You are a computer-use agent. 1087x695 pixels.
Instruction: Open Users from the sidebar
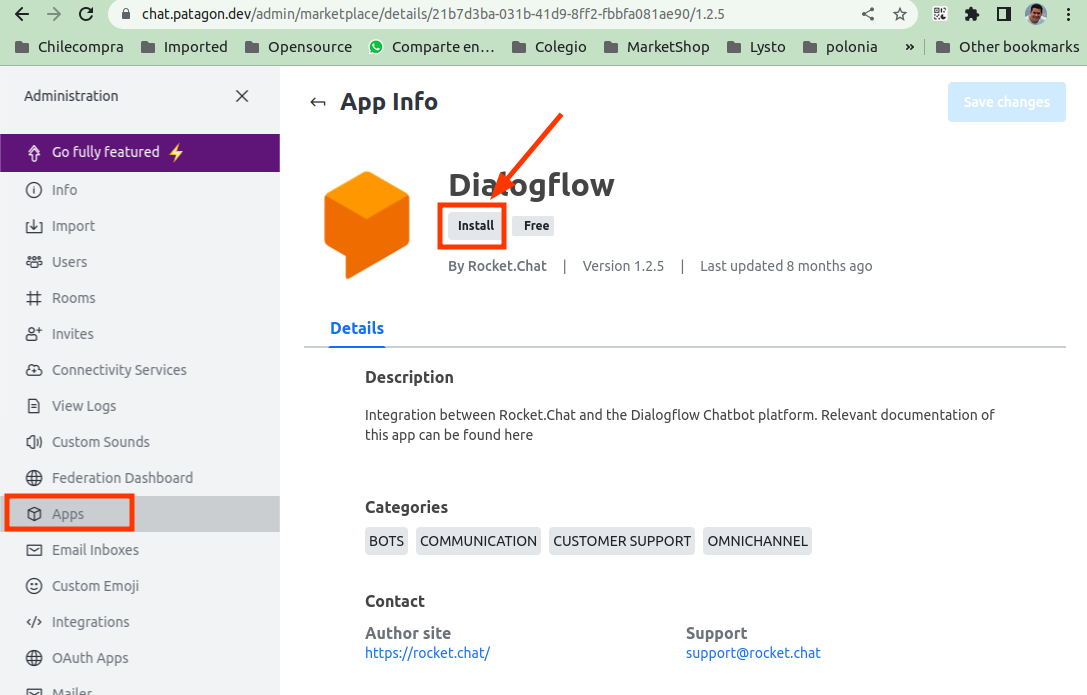click(x=69, y=262)
